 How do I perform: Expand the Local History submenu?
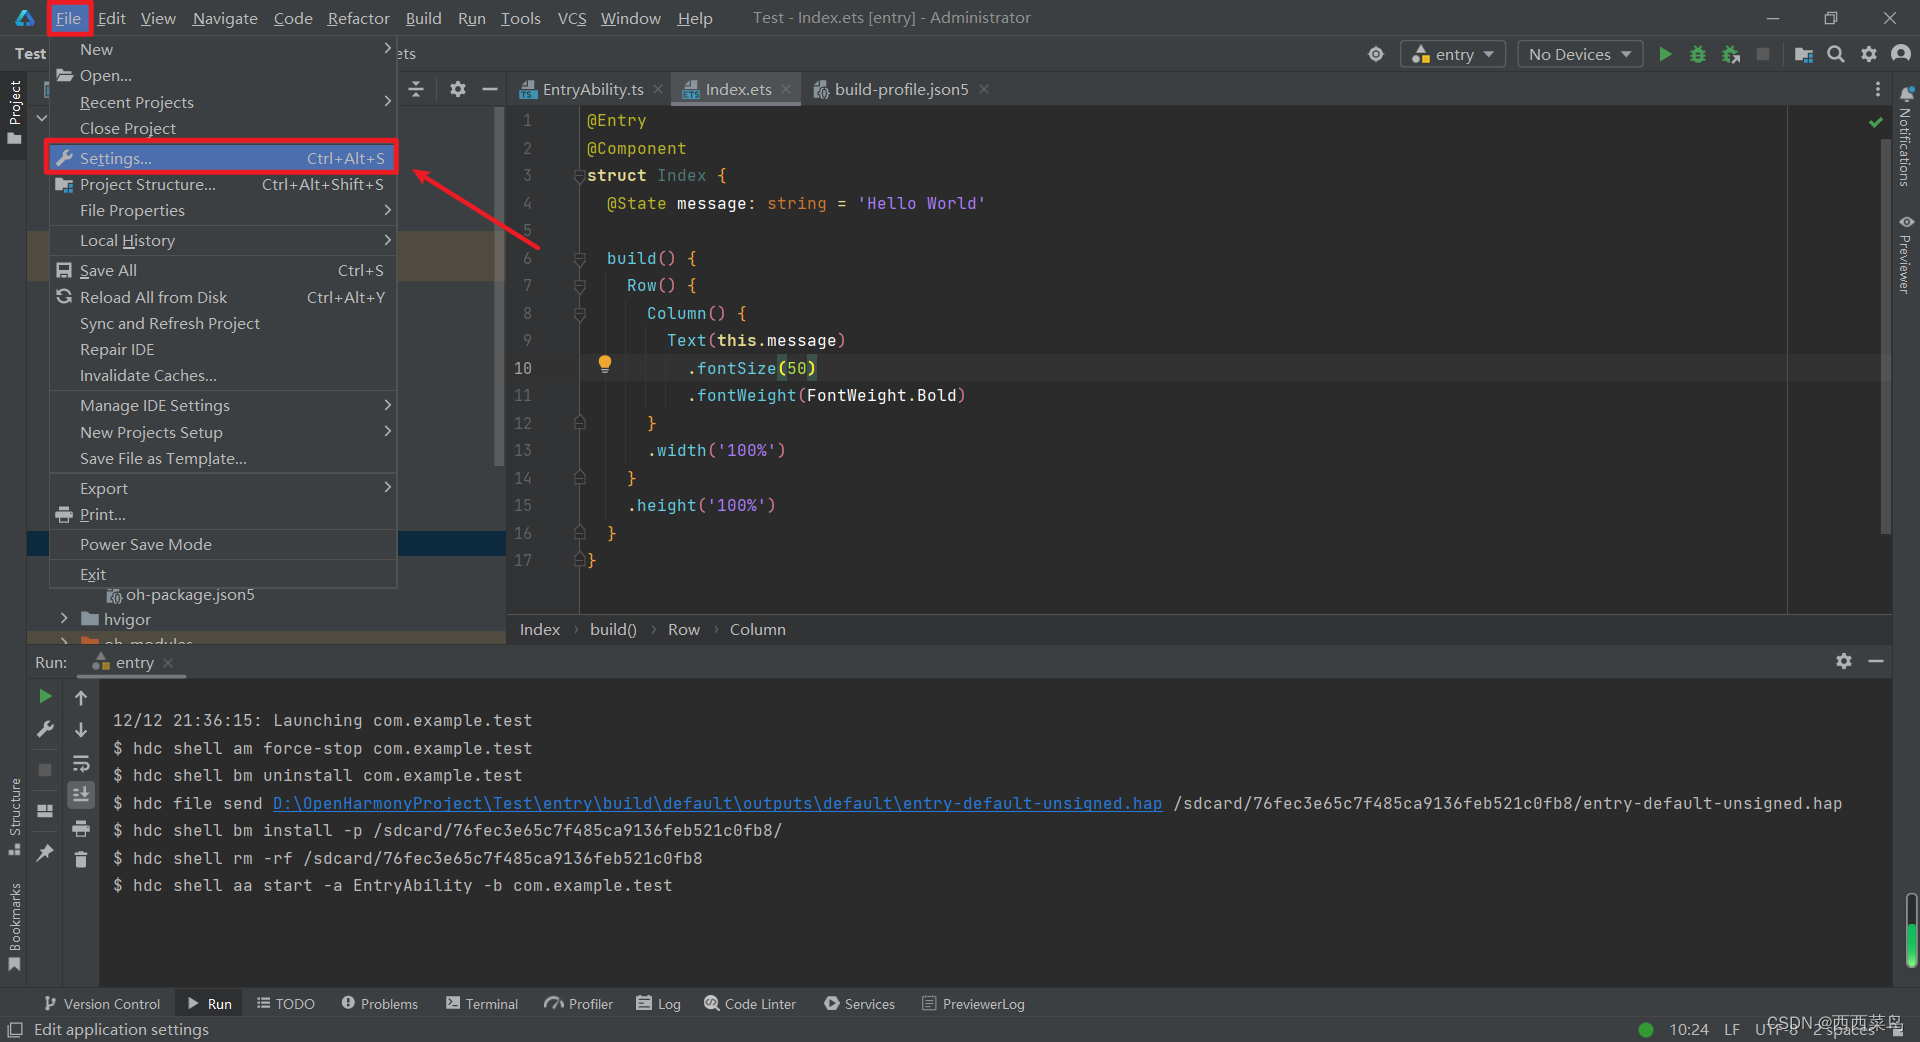tap(223, 240)
